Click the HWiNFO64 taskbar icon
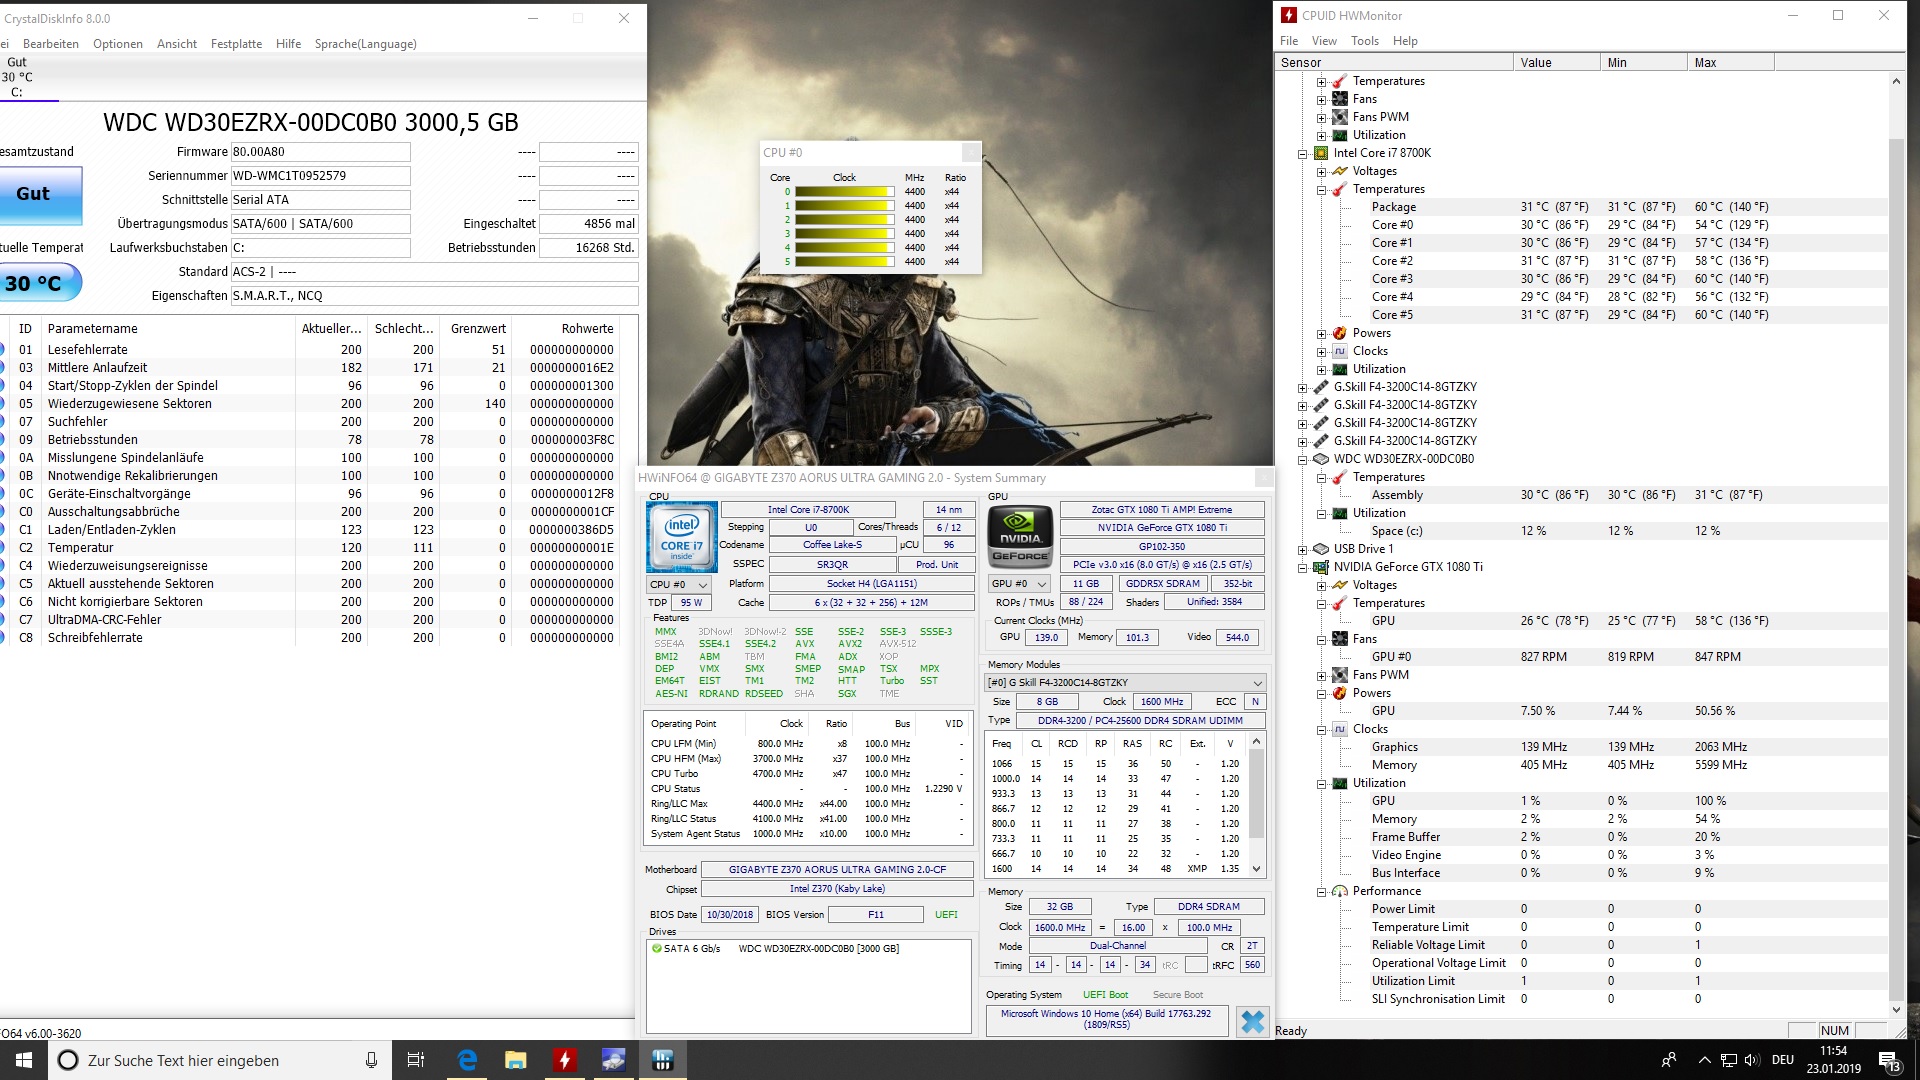The width and height of the screenshot is (1920, 1080). [x=662, y=1060]
